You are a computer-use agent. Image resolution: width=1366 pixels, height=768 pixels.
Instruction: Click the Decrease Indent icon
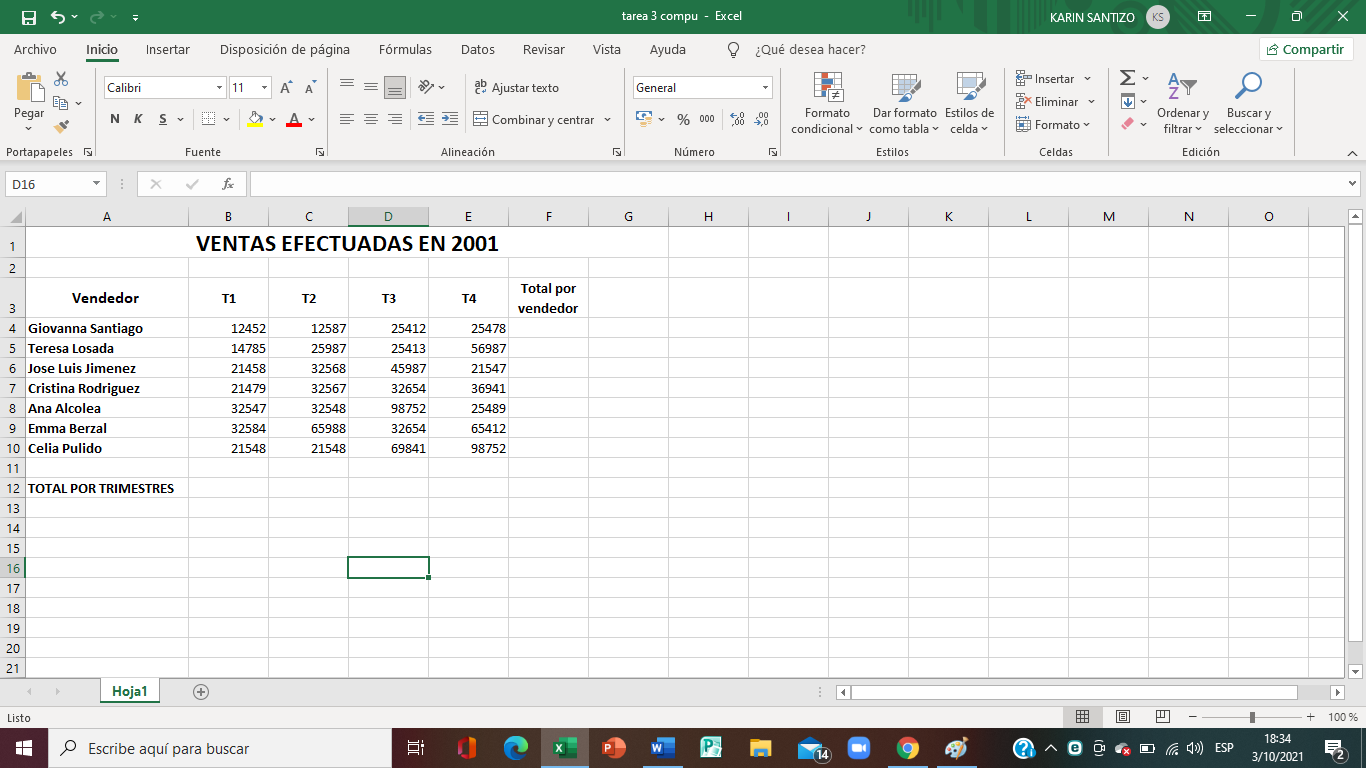click(x=426, y=119)
